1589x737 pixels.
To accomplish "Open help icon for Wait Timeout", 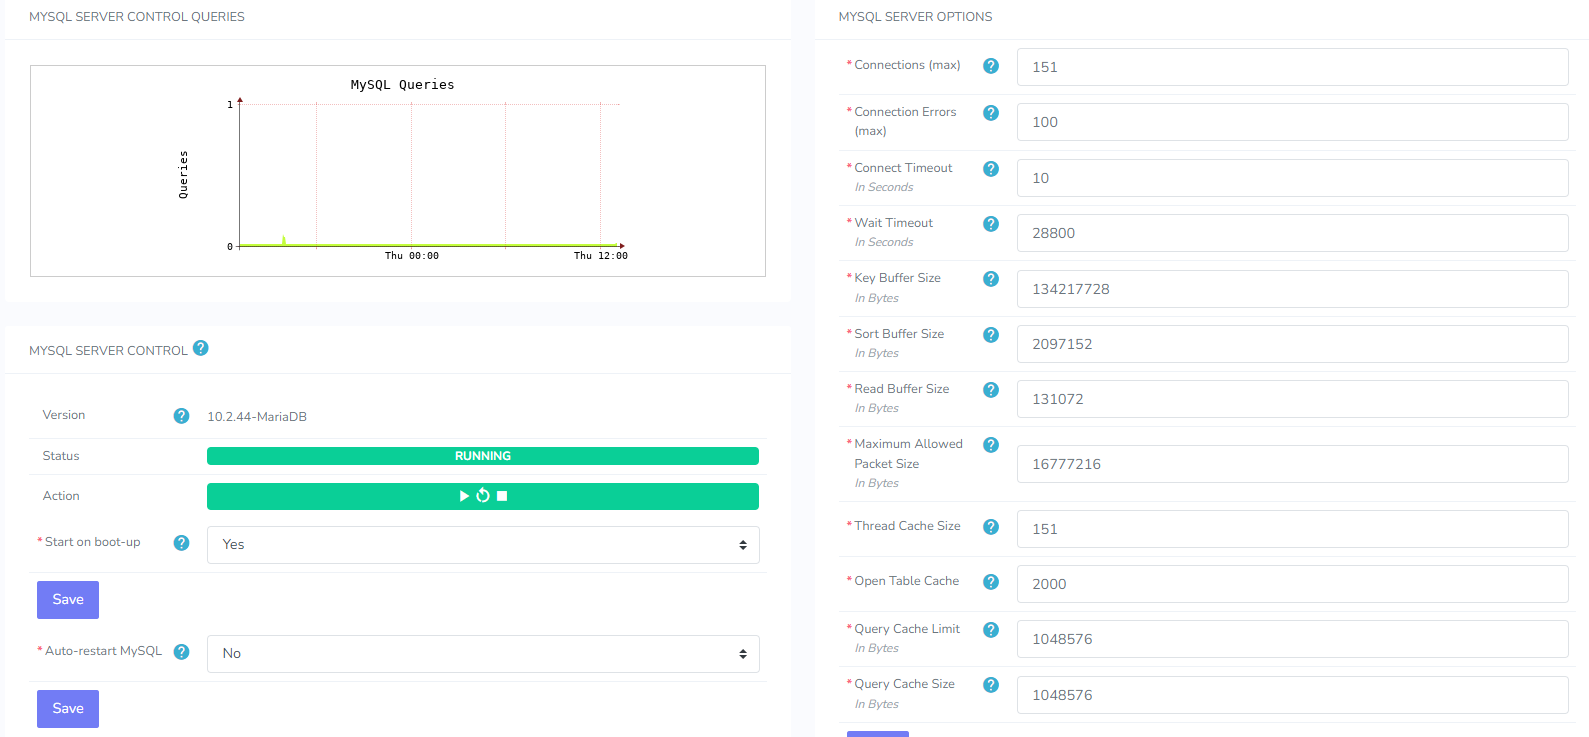I will pyautogui.click(x=991, y=224).
